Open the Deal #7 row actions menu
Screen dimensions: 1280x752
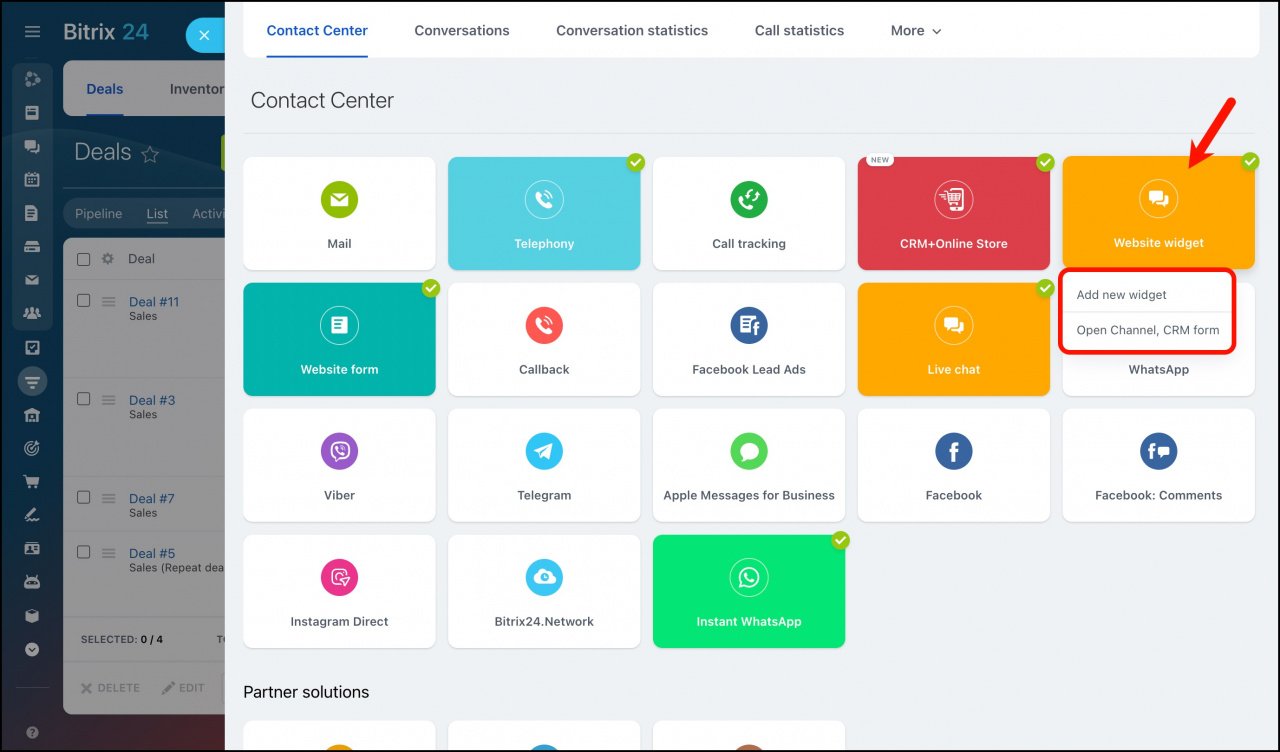click(x=109, y=498)
